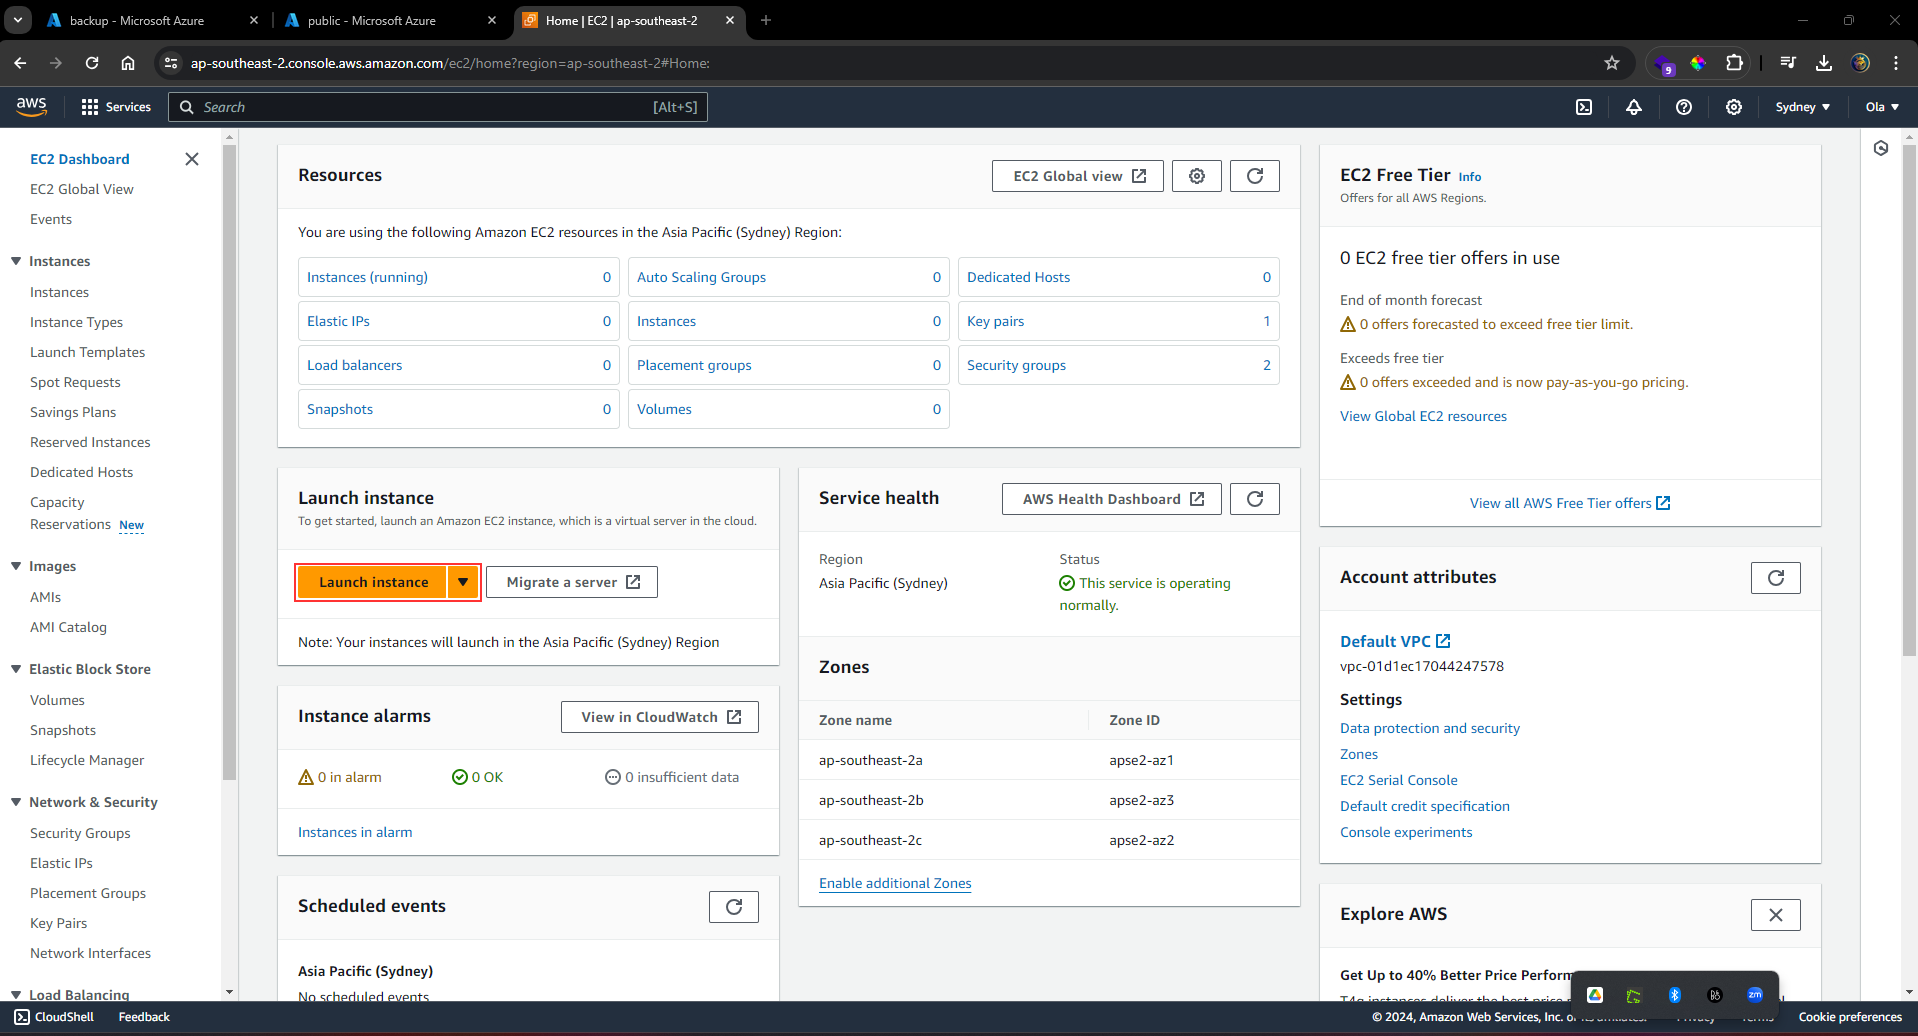Refresh the Account attributes panel
Viewport: 1918px width, 1036px height.
[x=1775, y=578]
